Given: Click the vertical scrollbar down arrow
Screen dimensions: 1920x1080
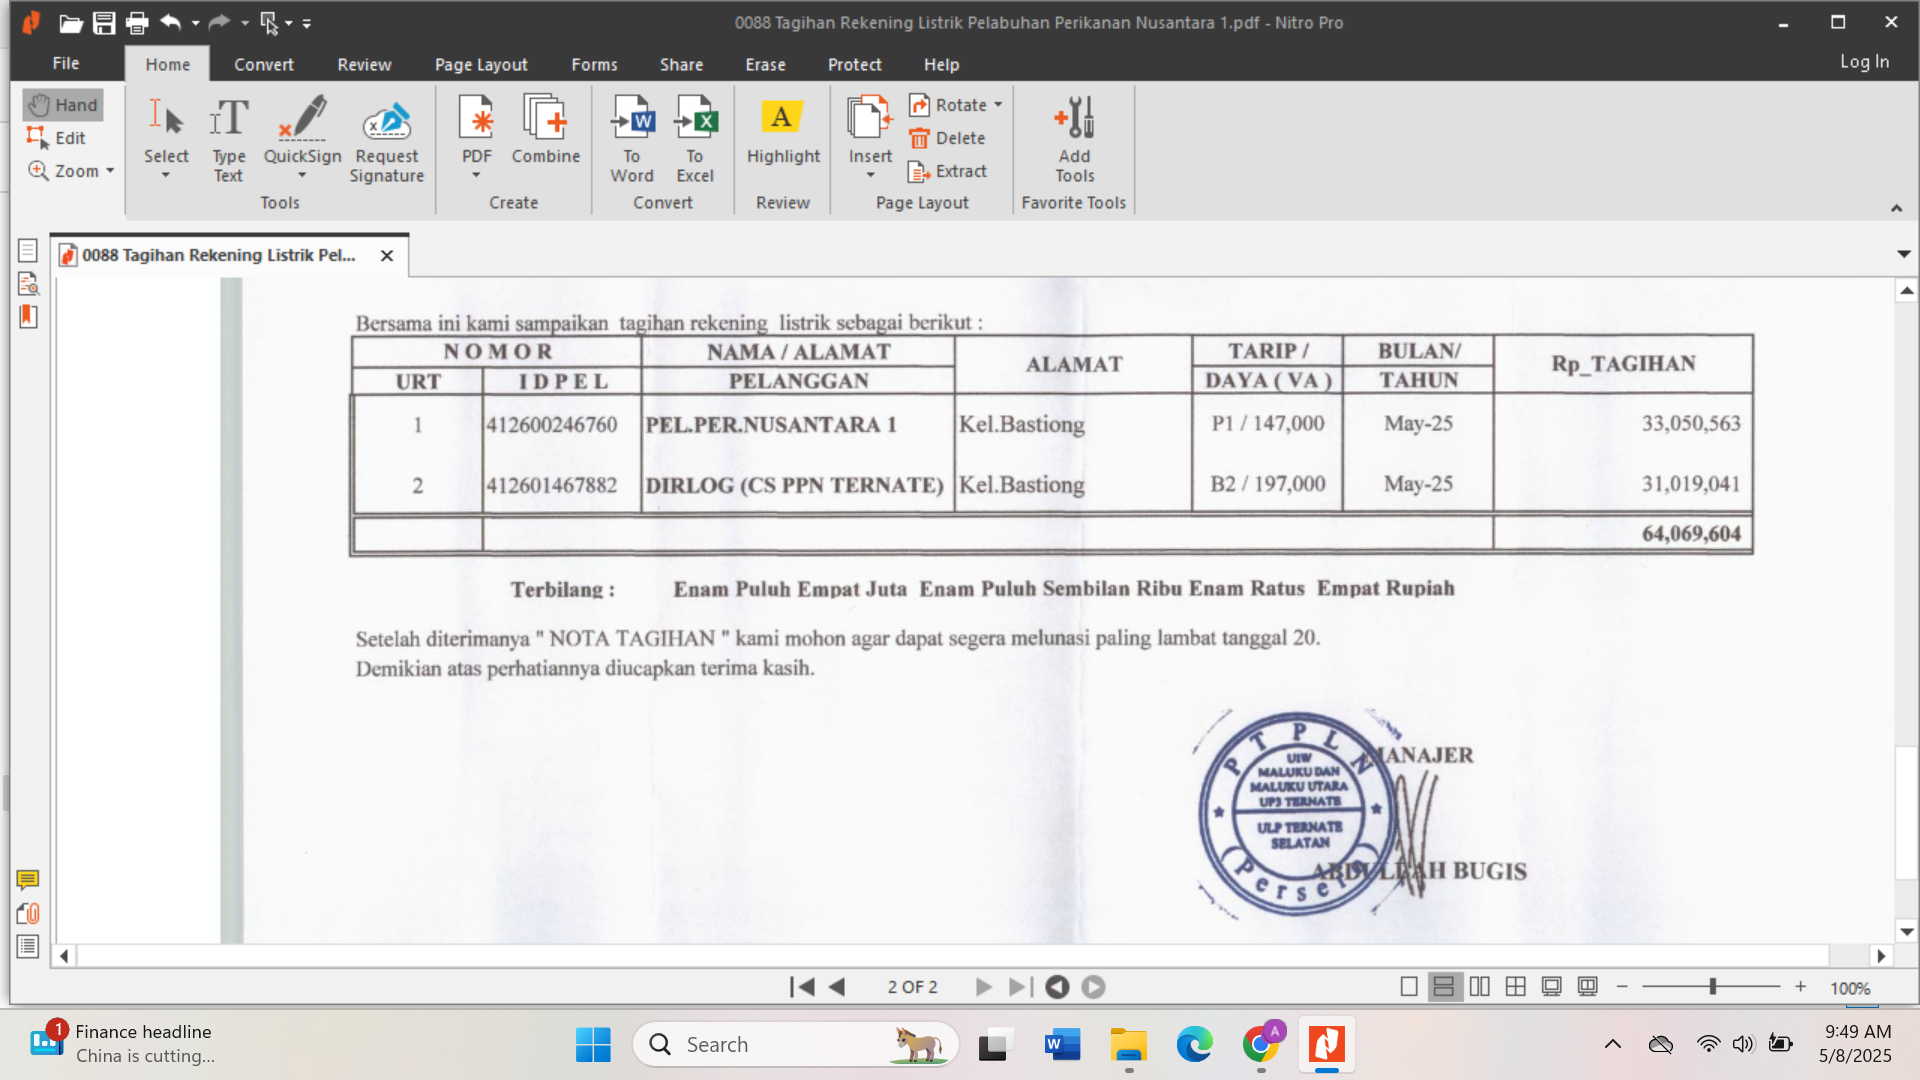Looking at the screenshot, I should [1907, 932].
